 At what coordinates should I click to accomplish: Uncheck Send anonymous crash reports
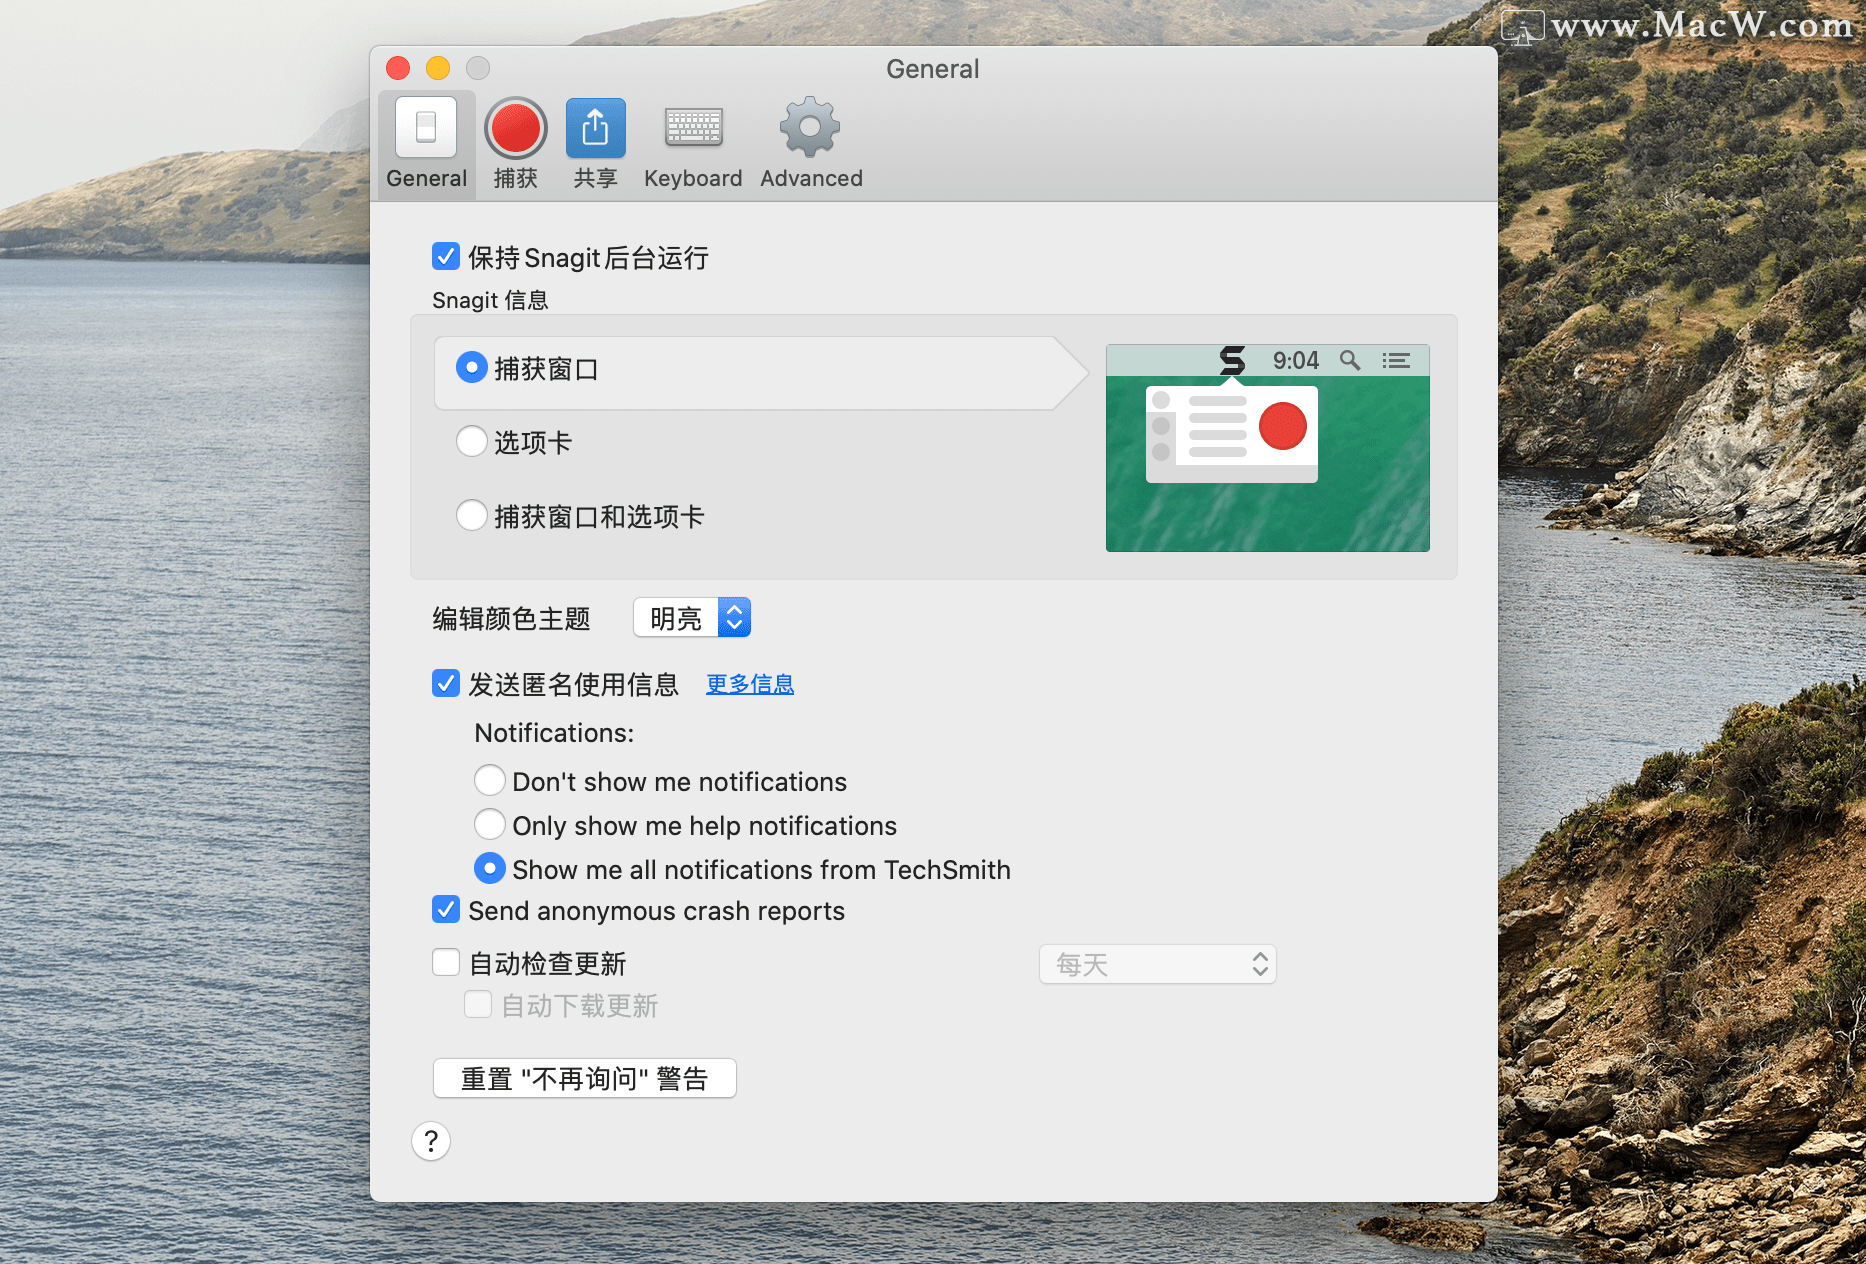point(446,910)
